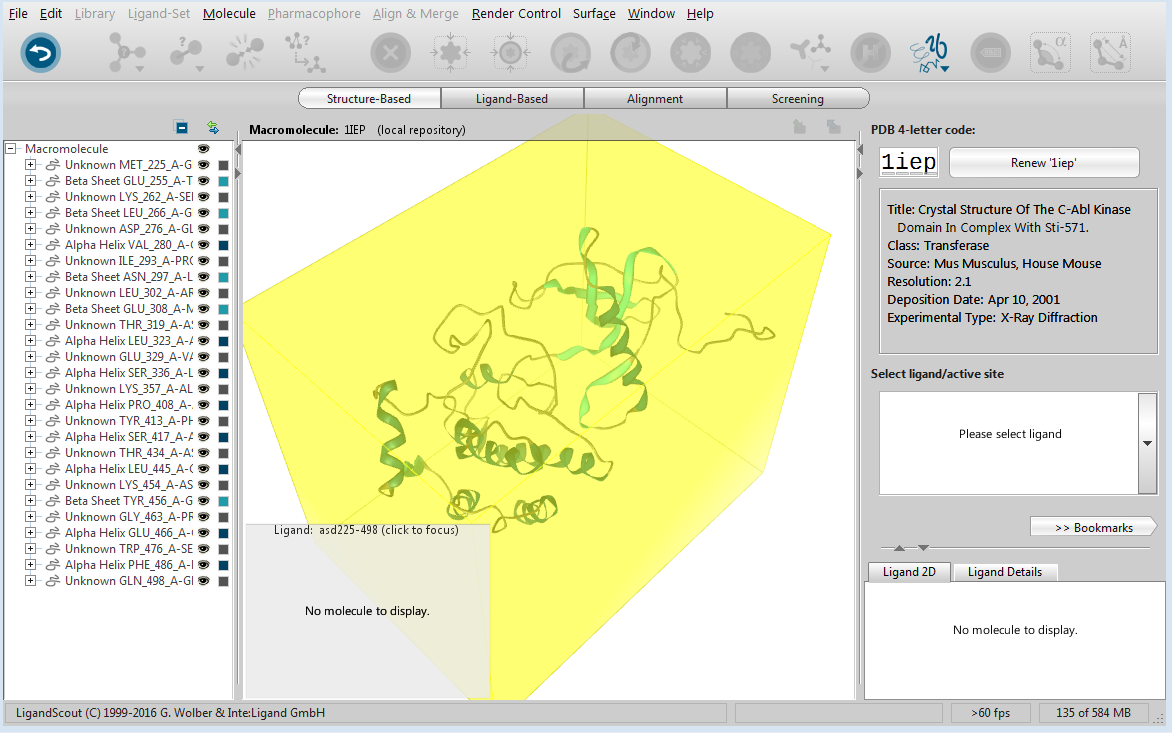Click the >60 fps status indicator
The height and width of the screenshot is (733, 1172).
[x=990, y=713]
